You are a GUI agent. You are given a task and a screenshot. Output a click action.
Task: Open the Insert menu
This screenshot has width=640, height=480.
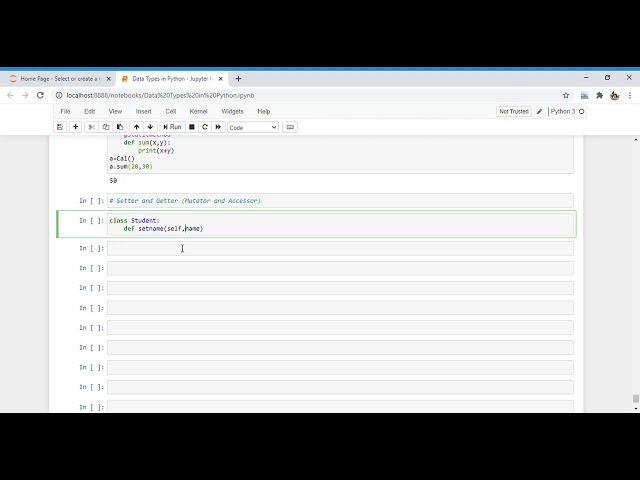click(143, 111)
